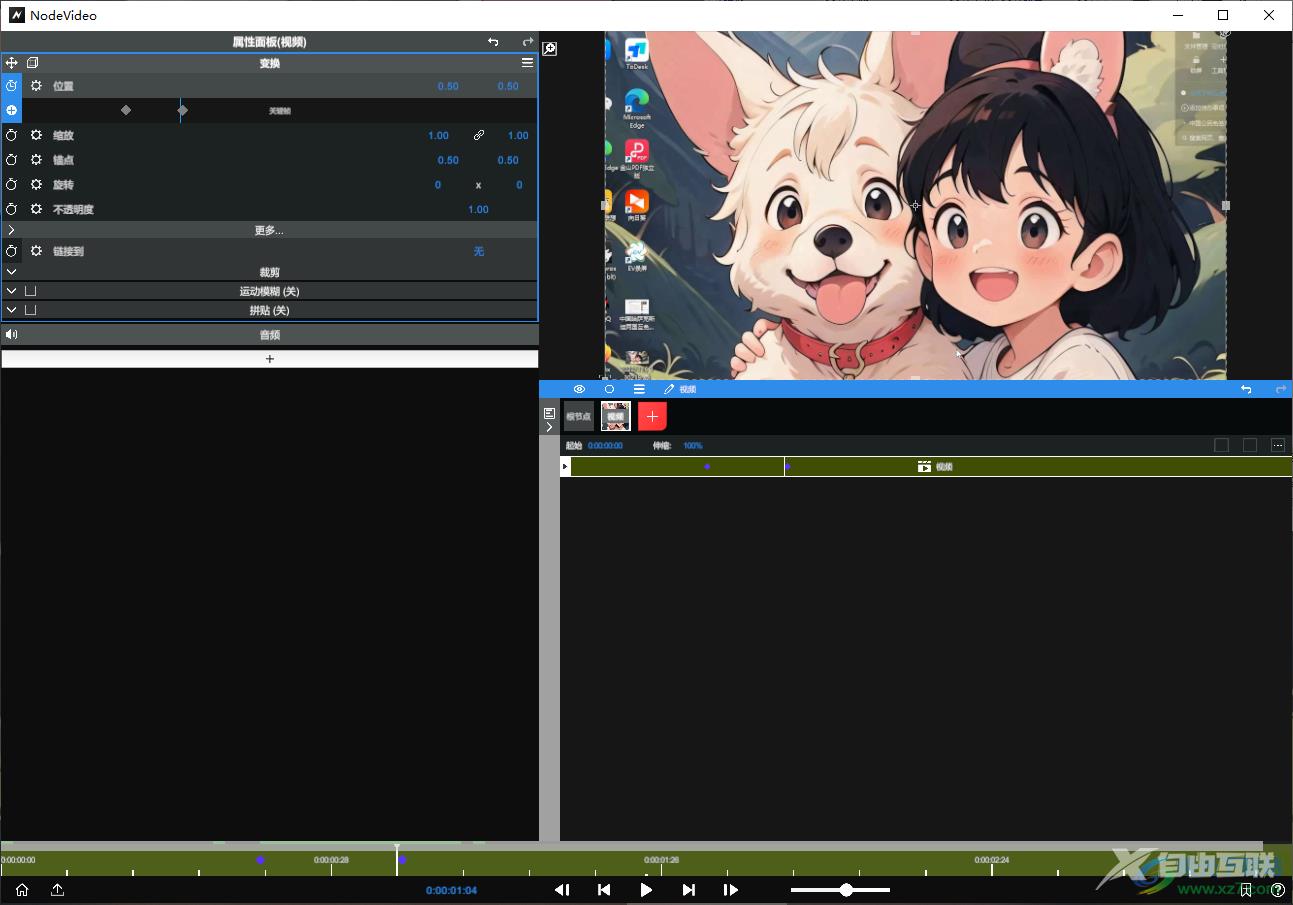This screenshot has width=1293, height=905.
Task: Open the gear settings for 不透明度
Action: 36,210
